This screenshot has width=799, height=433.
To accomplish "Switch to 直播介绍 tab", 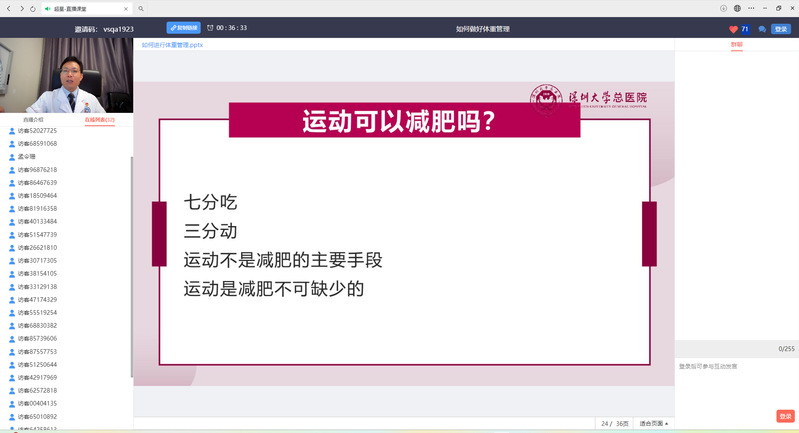I will [x=33, y=120].
